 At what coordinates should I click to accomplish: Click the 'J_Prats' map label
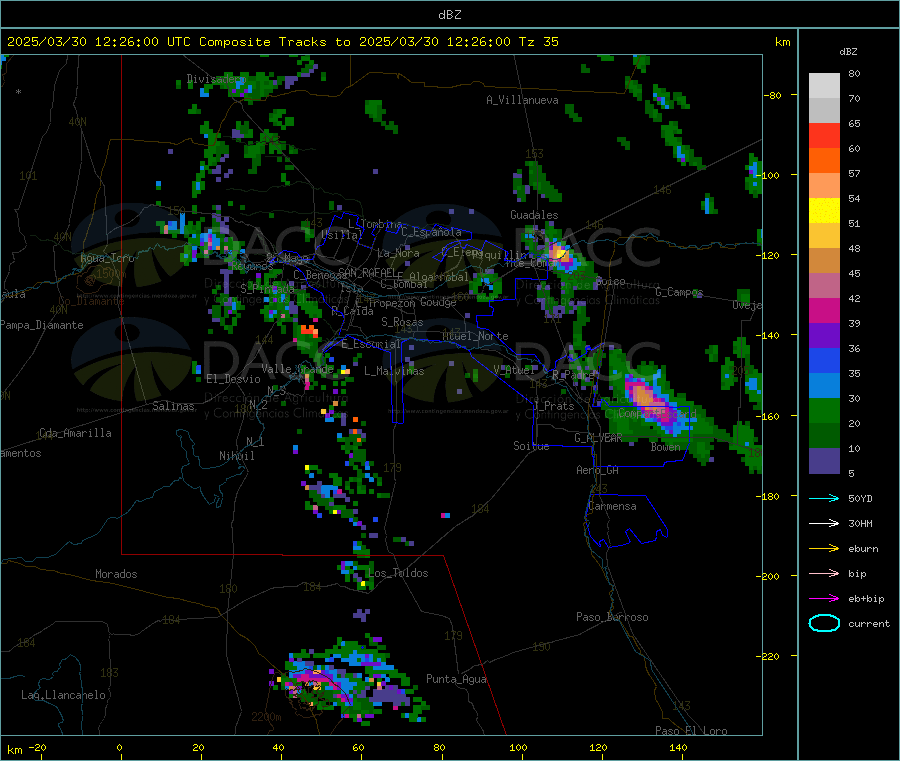pyautogui.click(x=554, y=406)
